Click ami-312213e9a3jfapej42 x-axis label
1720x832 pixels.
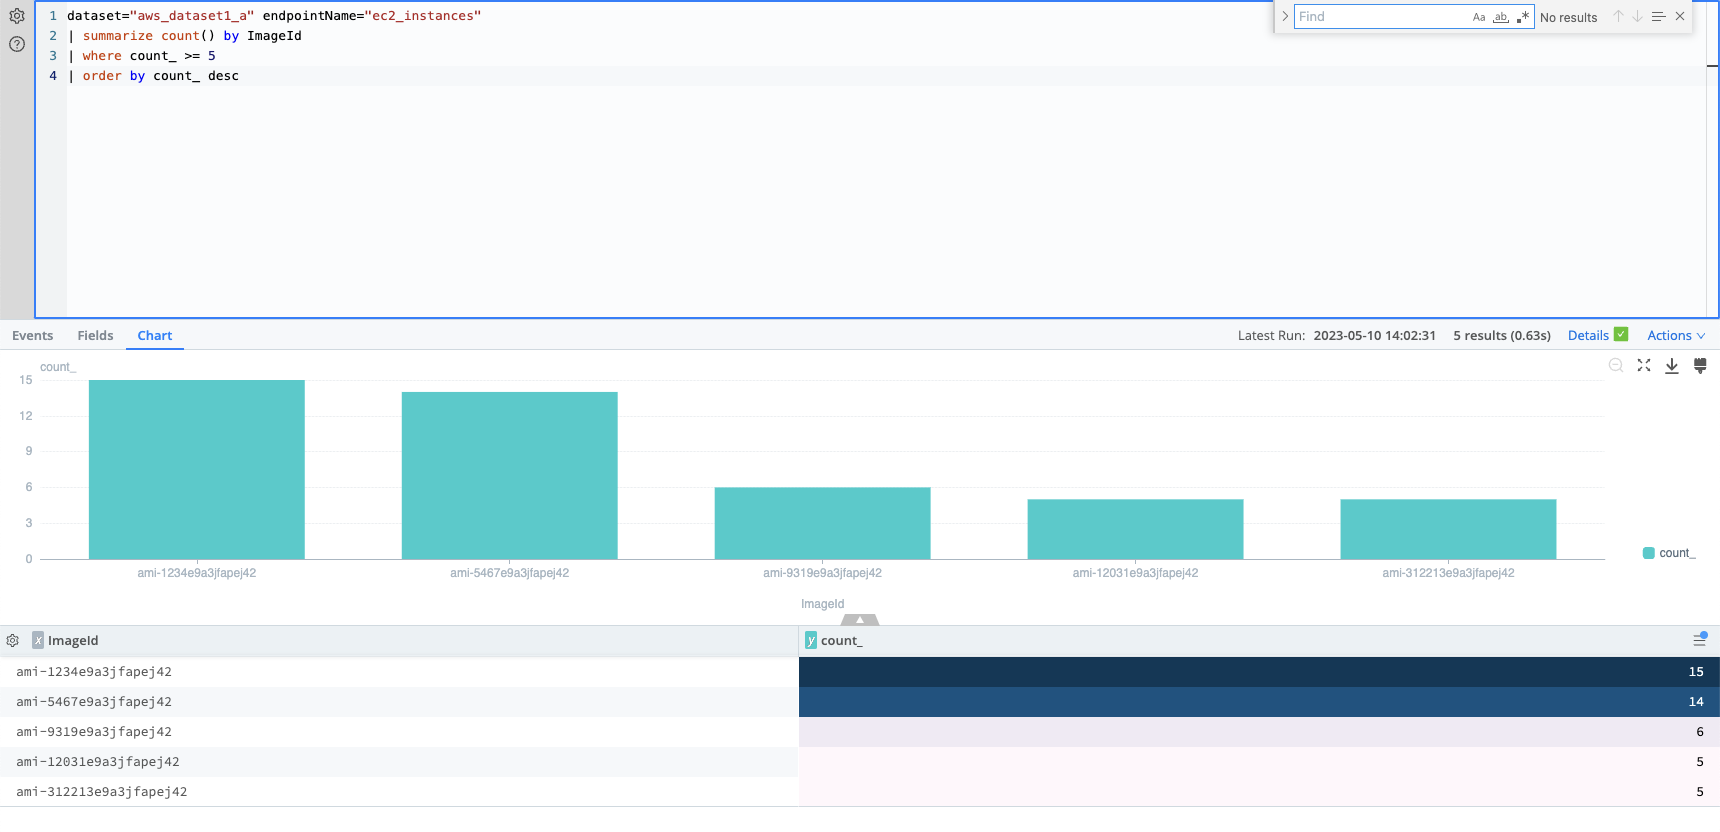point(1448,573)
